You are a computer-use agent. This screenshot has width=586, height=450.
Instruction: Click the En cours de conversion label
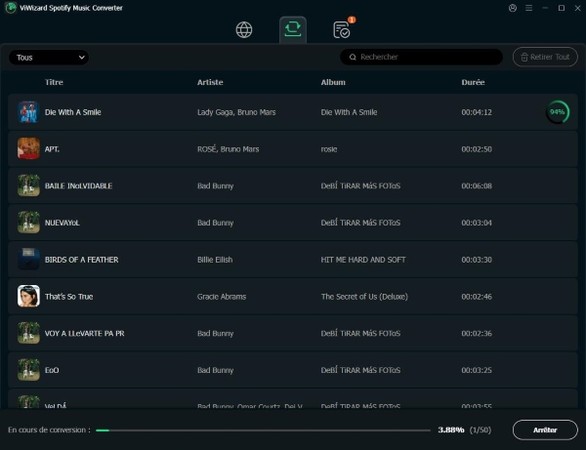pos(49,430)
